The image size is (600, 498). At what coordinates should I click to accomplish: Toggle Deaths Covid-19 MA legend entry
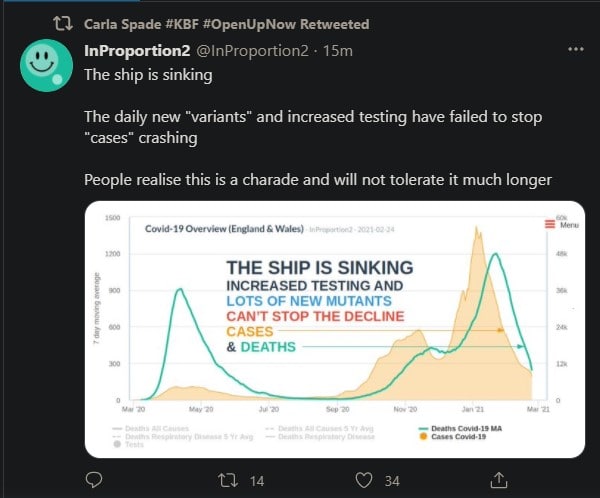click(x=461, y=428)
